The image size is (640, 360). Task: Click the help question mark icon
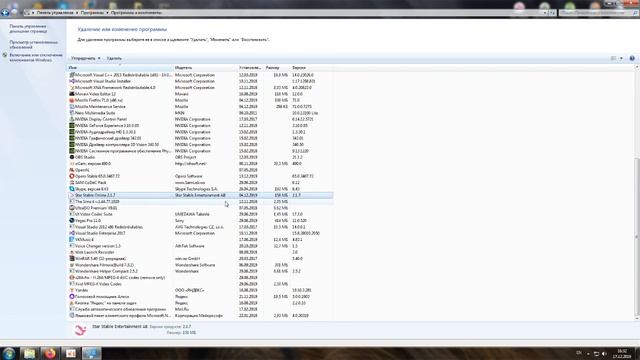632,58
